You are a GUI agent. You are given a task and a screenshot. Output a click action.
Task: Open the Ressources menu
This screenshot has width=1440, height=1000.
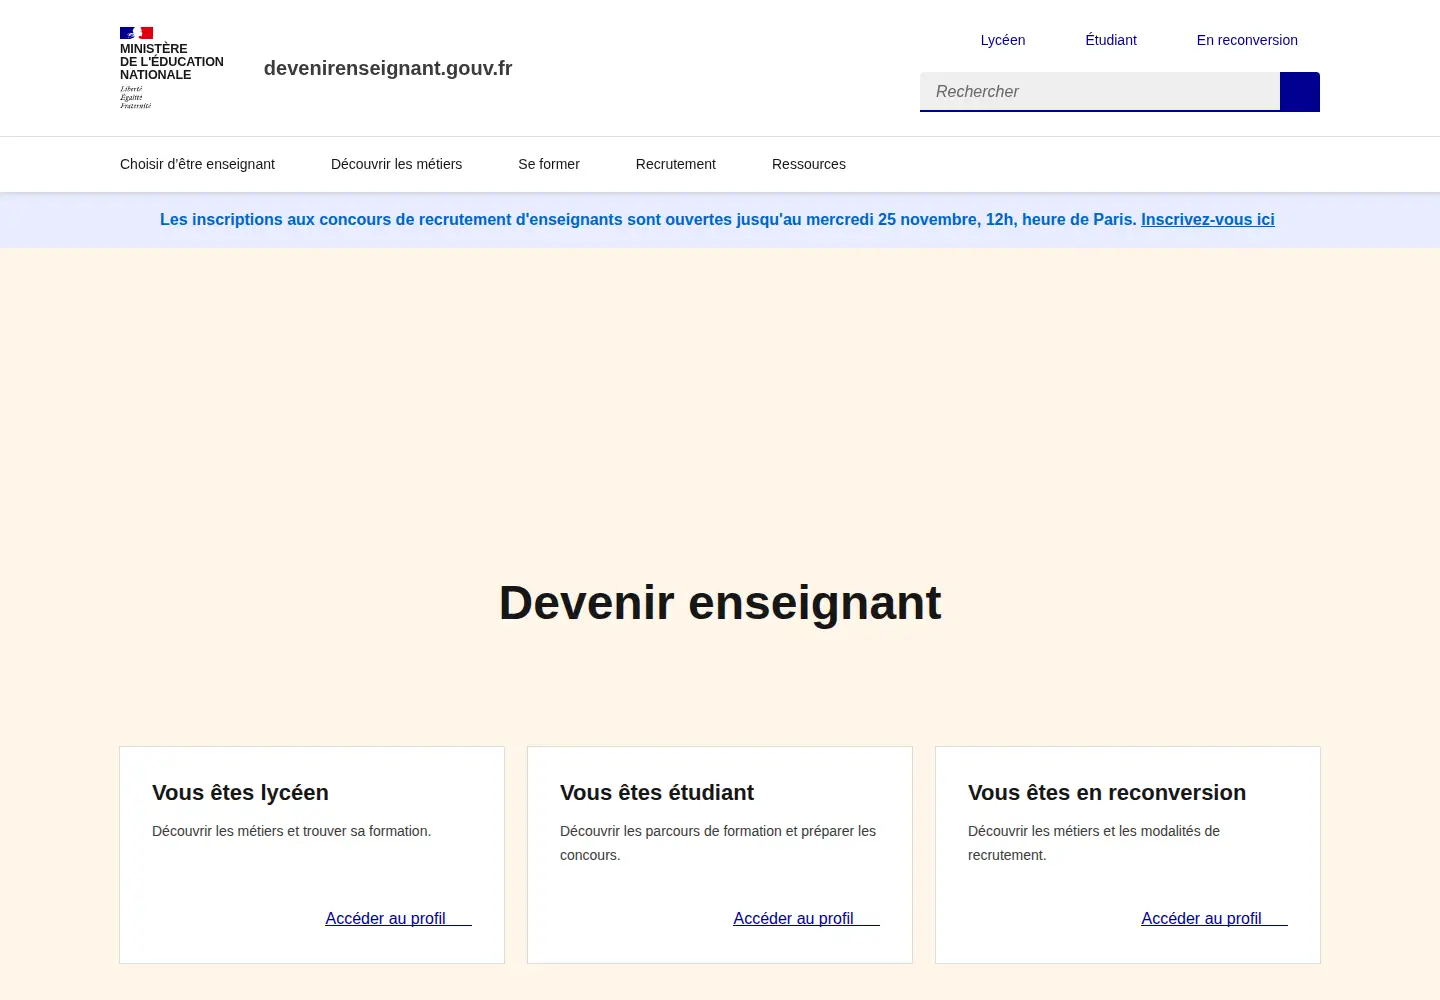coord(809,164)
